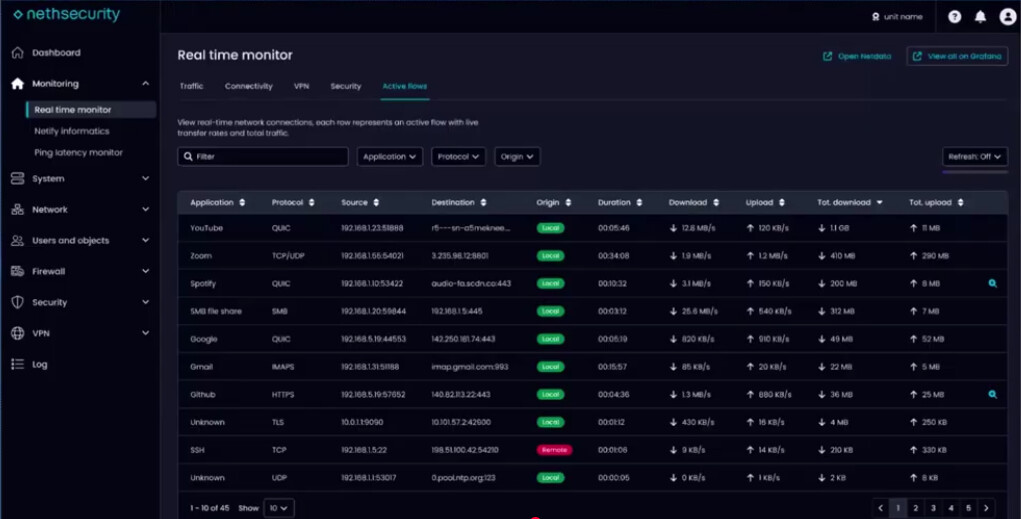Click the Log list icon in sidebar

17,365
